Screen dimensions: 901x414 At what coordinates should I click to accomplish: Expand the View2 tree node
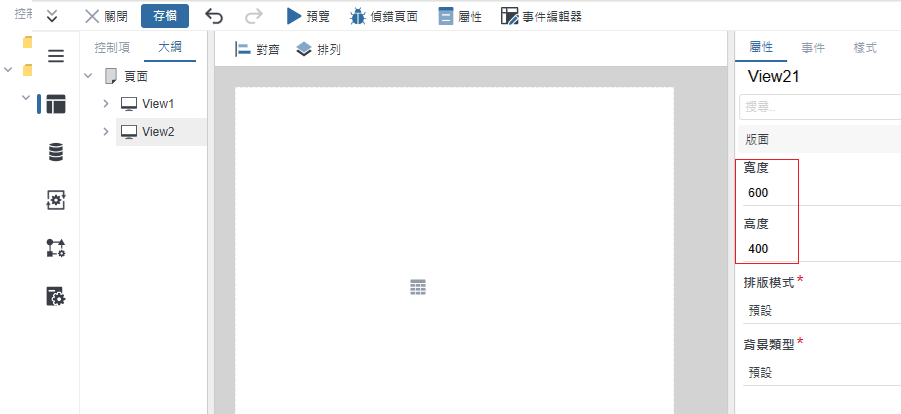click(107, 131)
